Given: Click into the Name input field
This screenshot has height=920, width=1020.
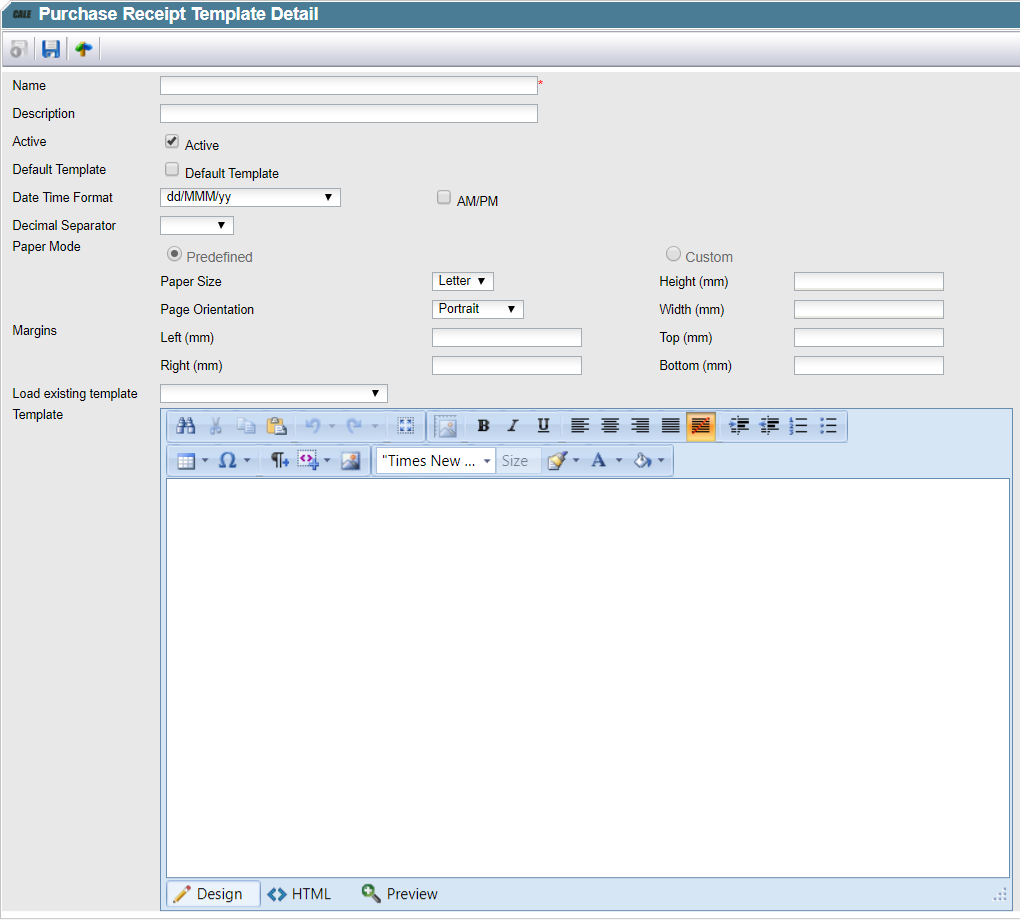Looking at the screenshot, I should 349,85.
